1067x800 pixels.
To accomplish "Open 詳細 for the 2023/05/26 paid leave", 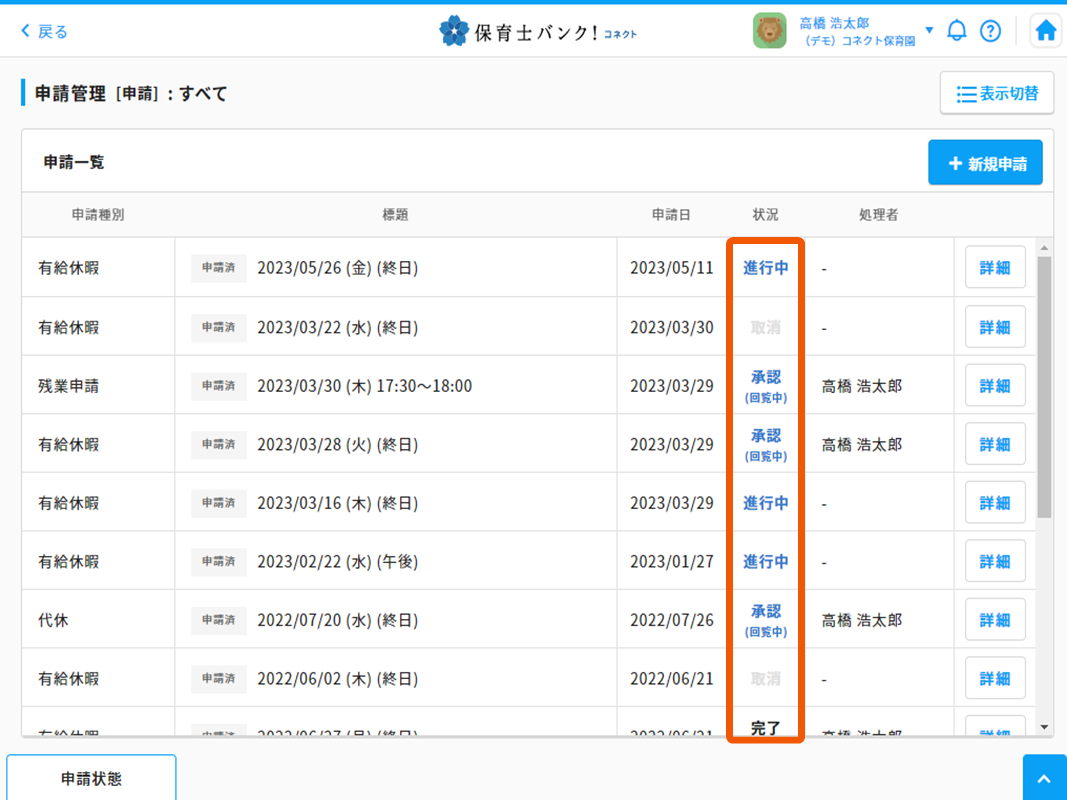I will [994, 268].
